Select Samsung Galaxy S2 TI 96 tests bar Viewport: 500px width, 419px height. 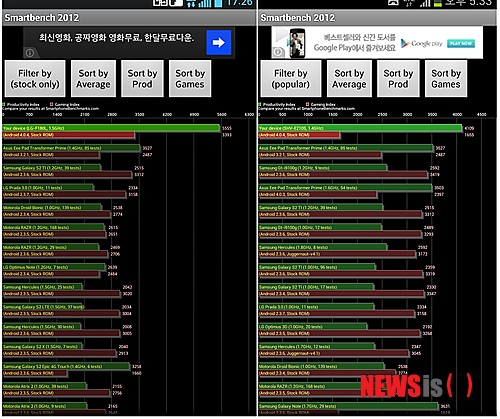tap(317, 267)
